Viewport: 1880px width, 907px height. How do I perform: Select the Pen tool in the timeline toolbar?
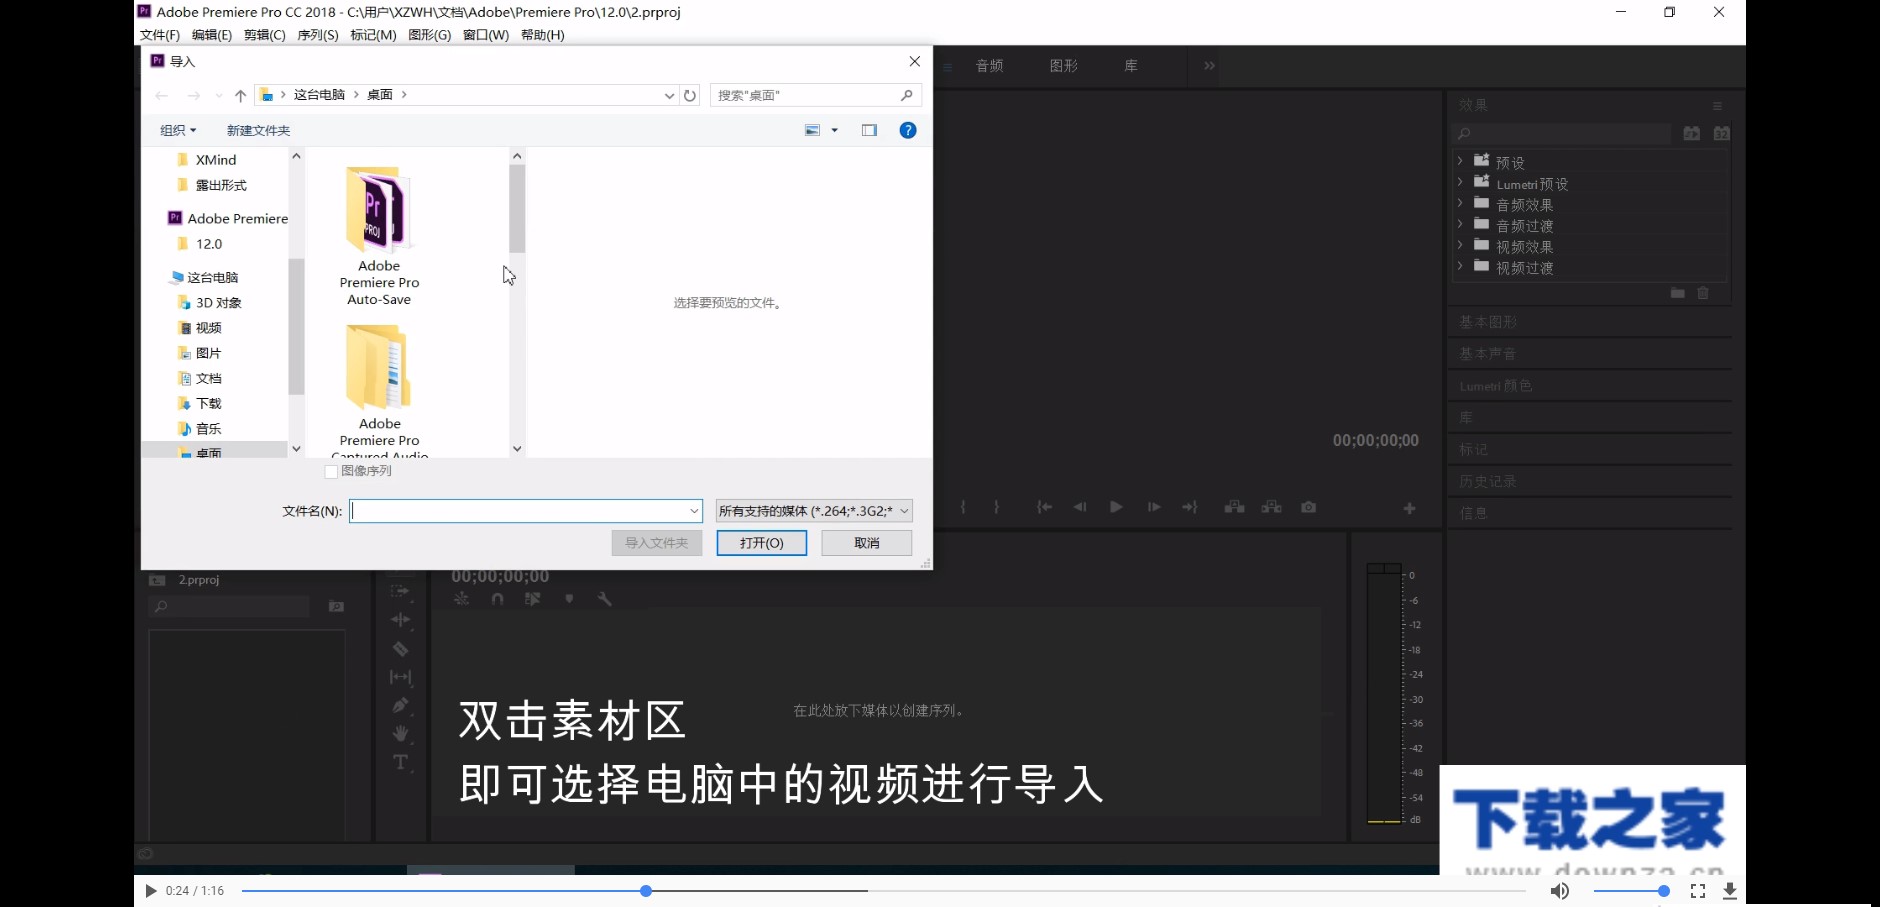click(401, 705)
